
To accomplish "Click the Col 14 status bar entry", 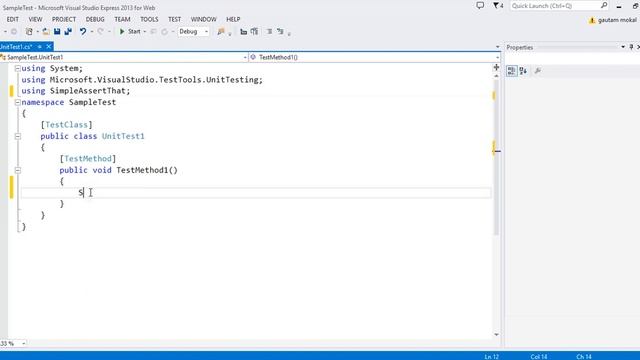I will coord(539,356).
